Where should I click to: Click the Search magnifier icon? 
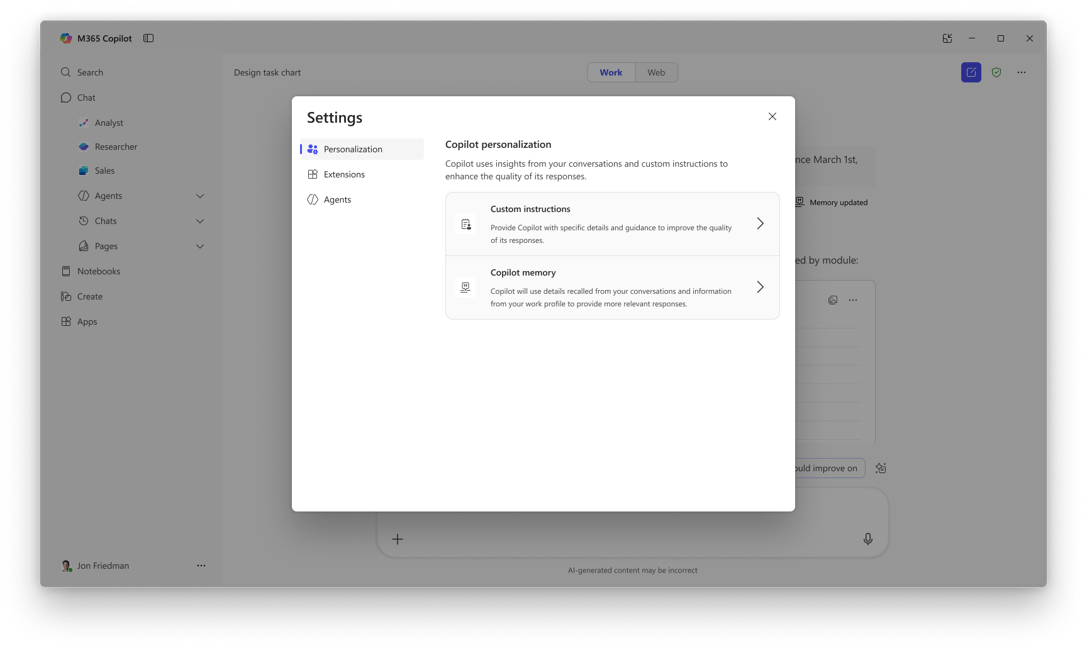pyautogui.click(x=66, y=72)
